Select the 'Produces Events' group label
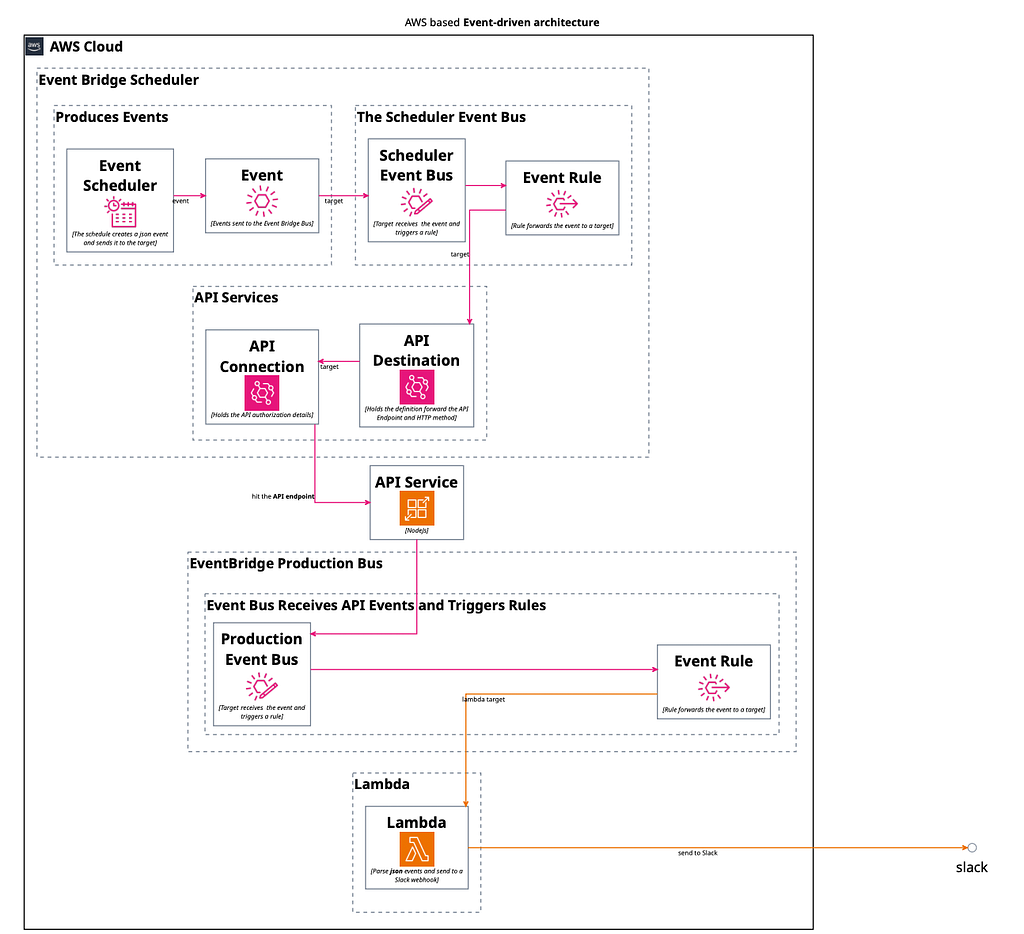Screen dimensions: 1024x934 pyautogui.click(x=112, y=117)
